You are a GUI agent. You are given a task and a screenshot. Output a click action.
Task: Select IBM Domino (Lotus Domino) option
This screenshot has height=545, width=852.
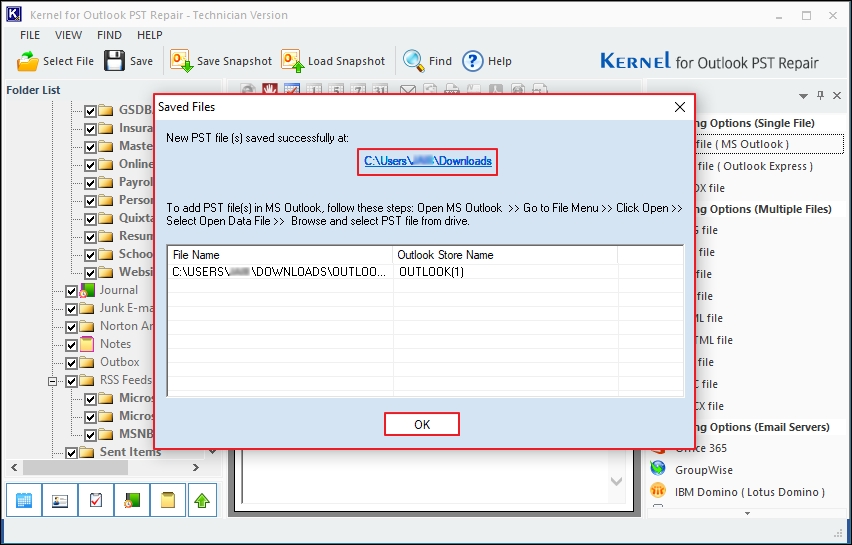[750, 492]
